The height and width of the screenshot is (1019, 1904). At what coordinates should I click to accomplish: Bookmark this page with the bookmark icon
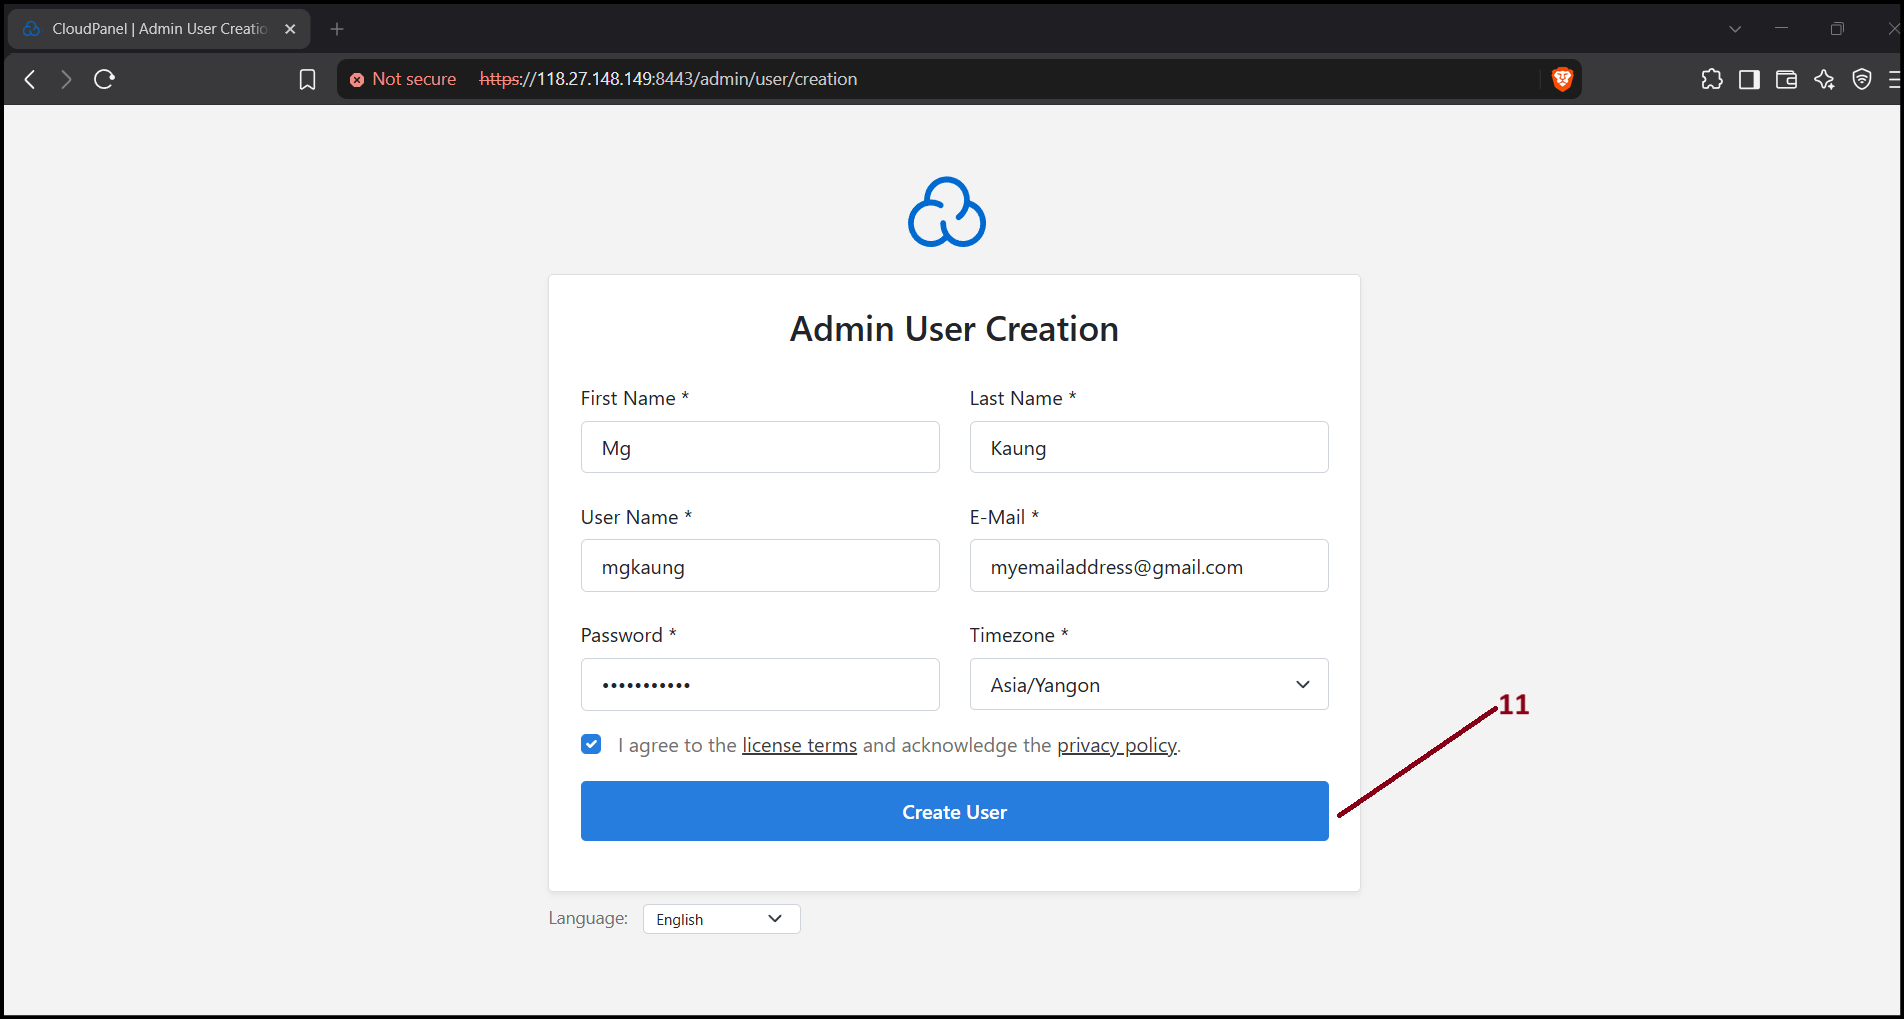coord(307,79)
